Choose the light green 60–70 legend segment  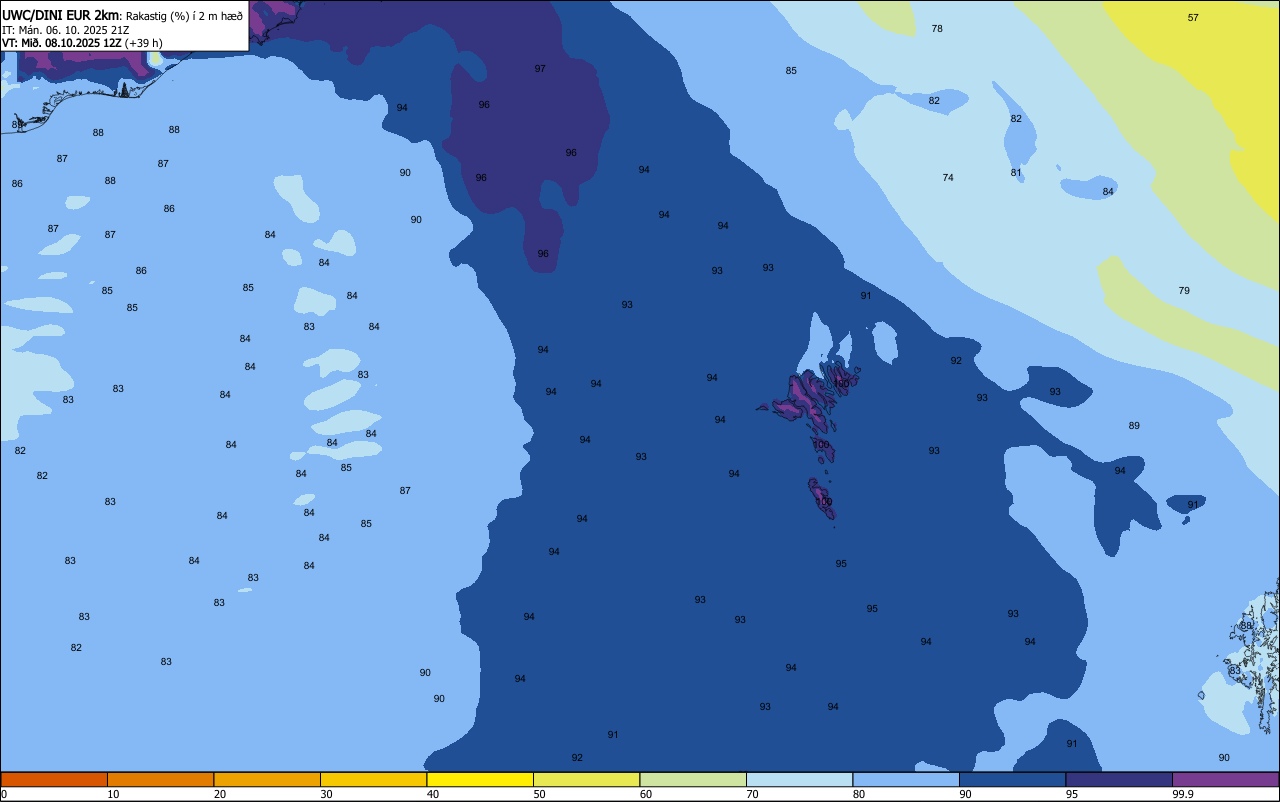[x=693, y=779]
